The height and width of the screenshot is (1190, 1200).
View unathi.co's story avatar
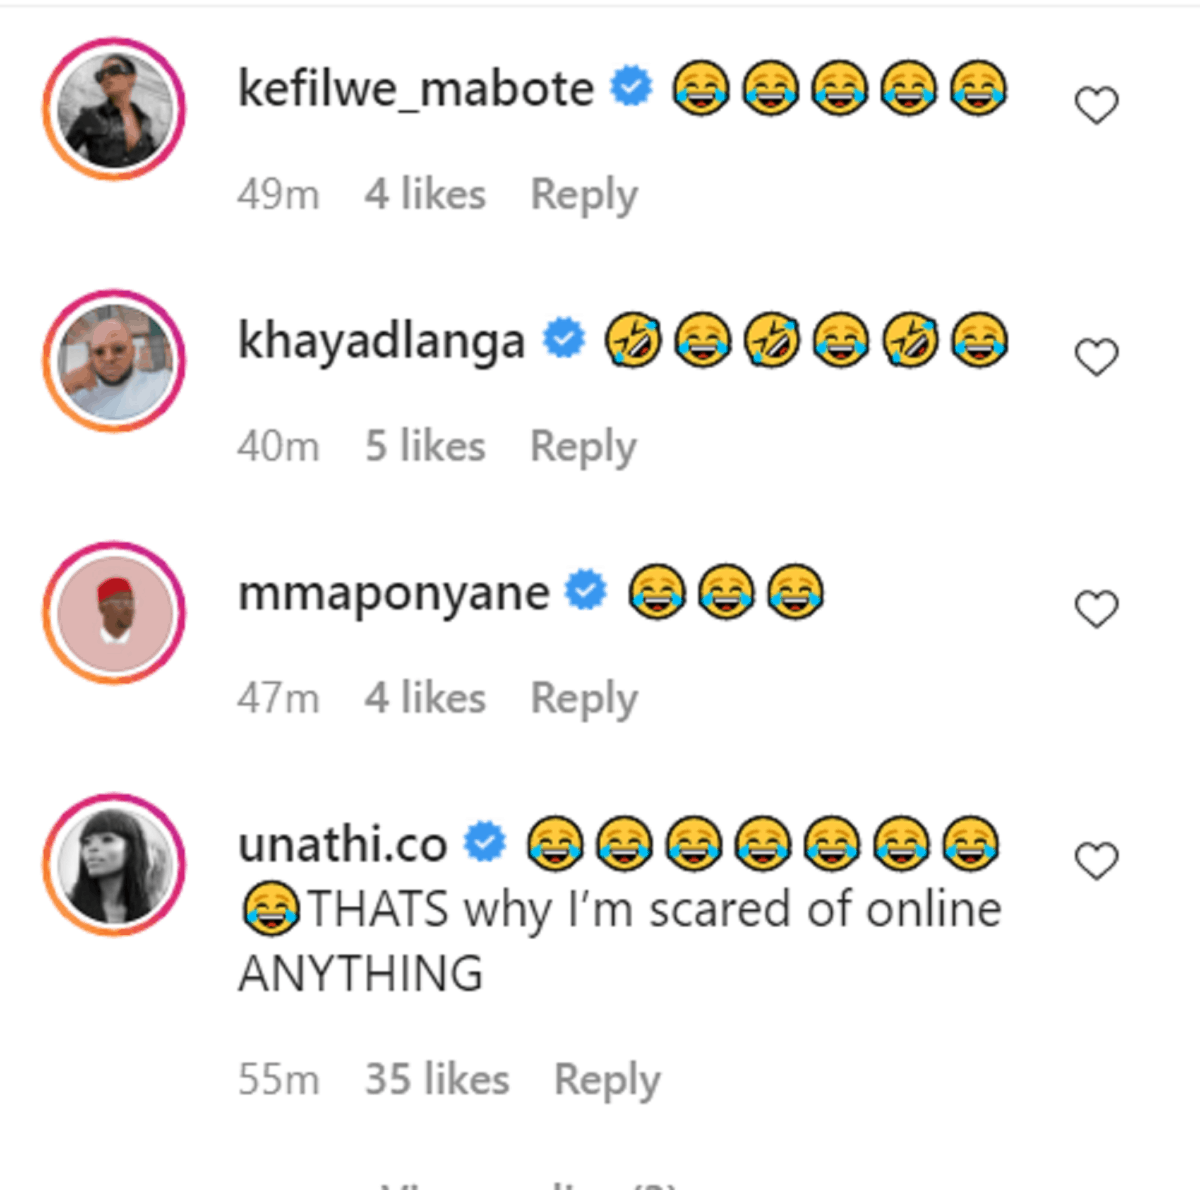[x=114, y=865]
